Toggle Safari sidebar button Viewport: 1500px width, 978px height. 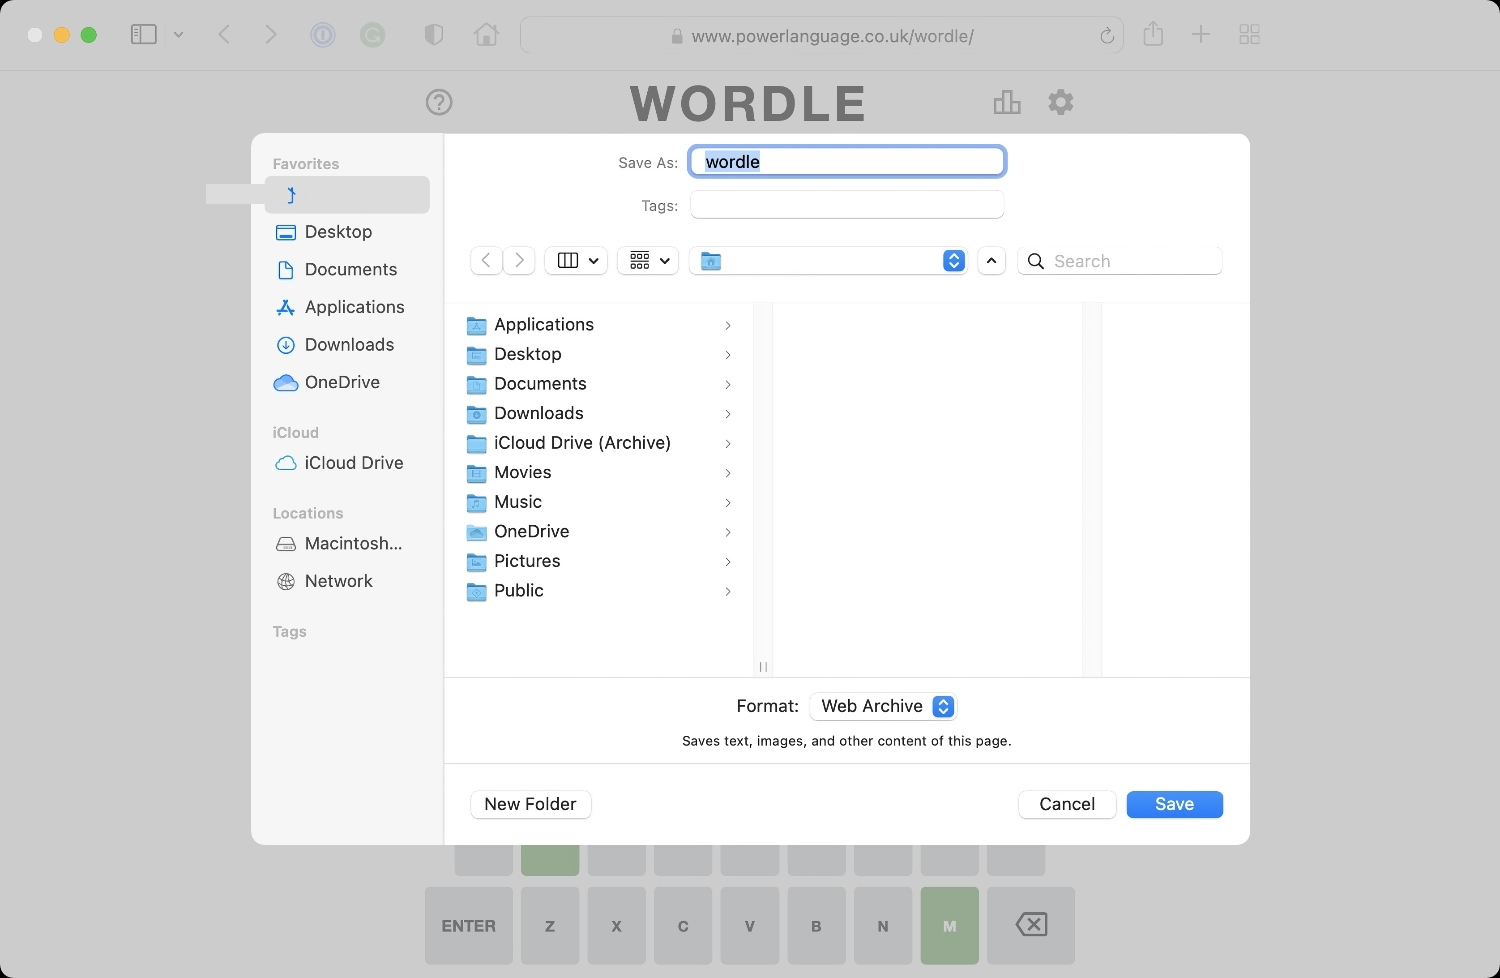pos(144,35)
